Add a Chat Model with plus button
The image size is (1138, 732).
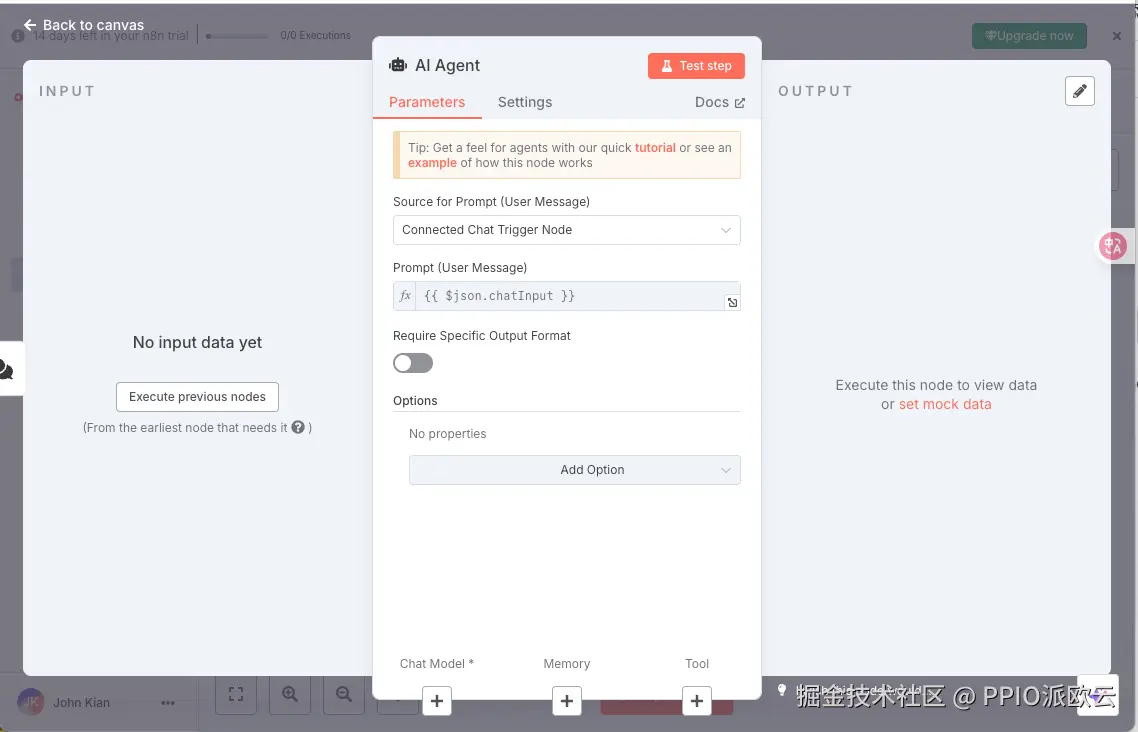[437, 702]
